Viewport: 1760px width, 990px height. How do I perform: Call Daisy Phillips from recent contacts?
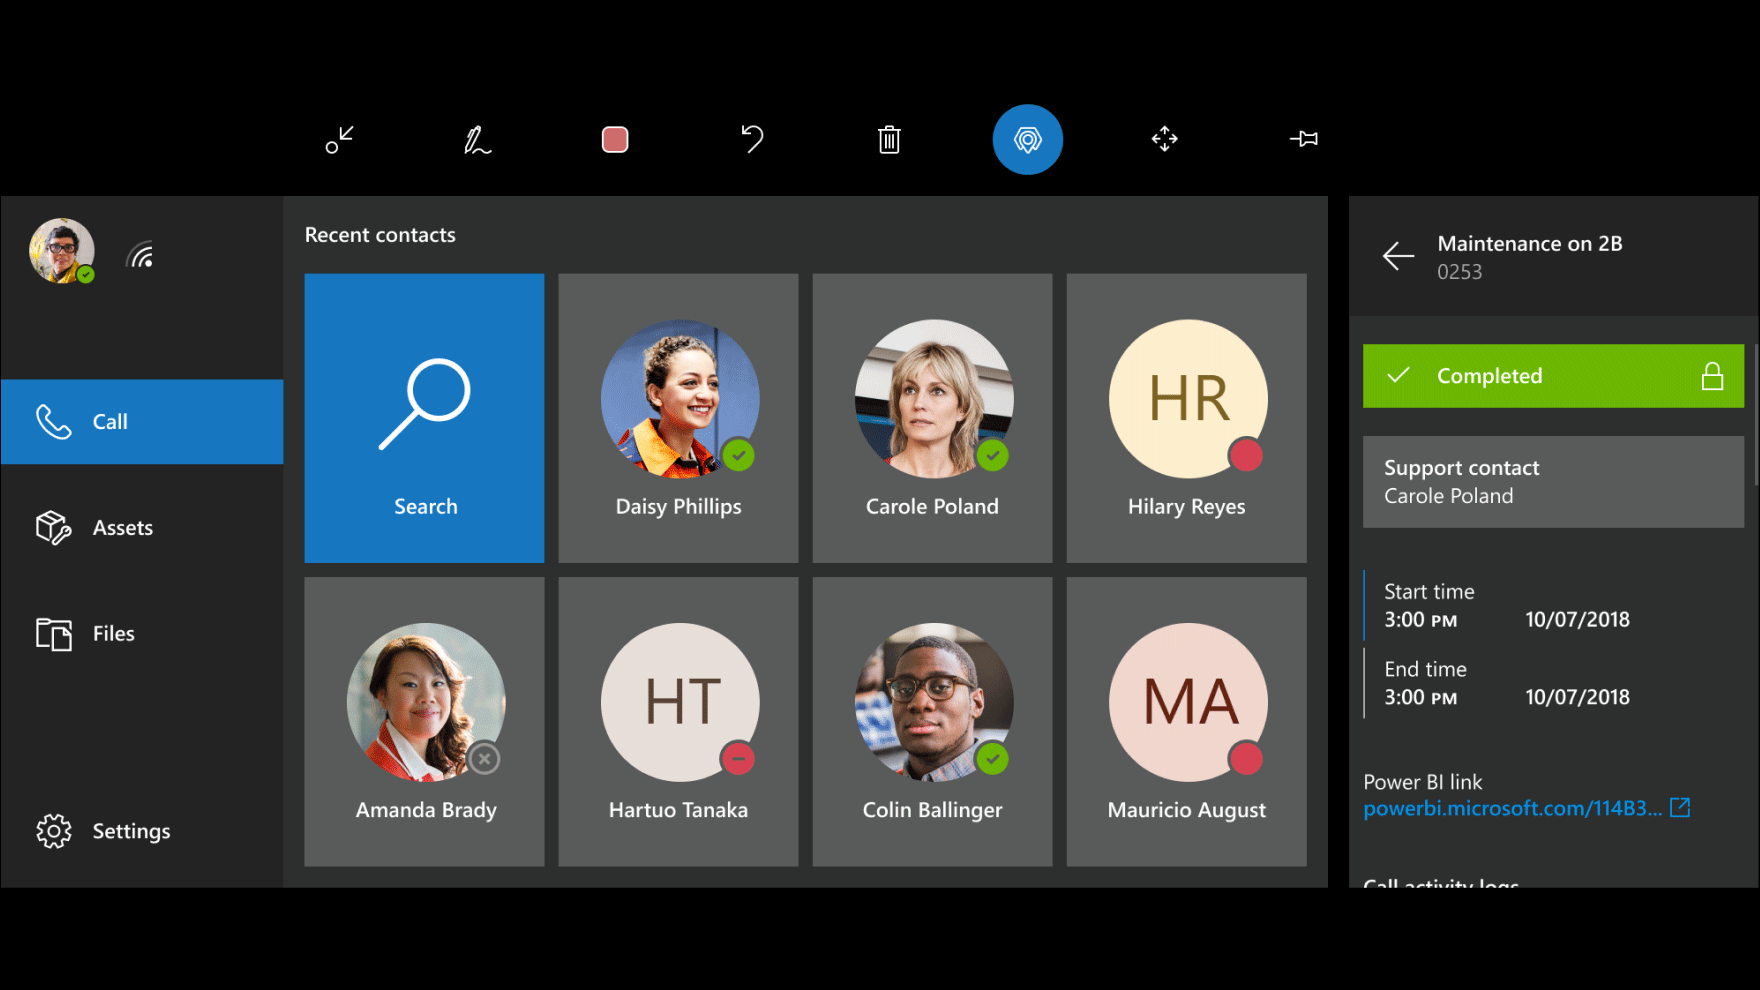679,418
